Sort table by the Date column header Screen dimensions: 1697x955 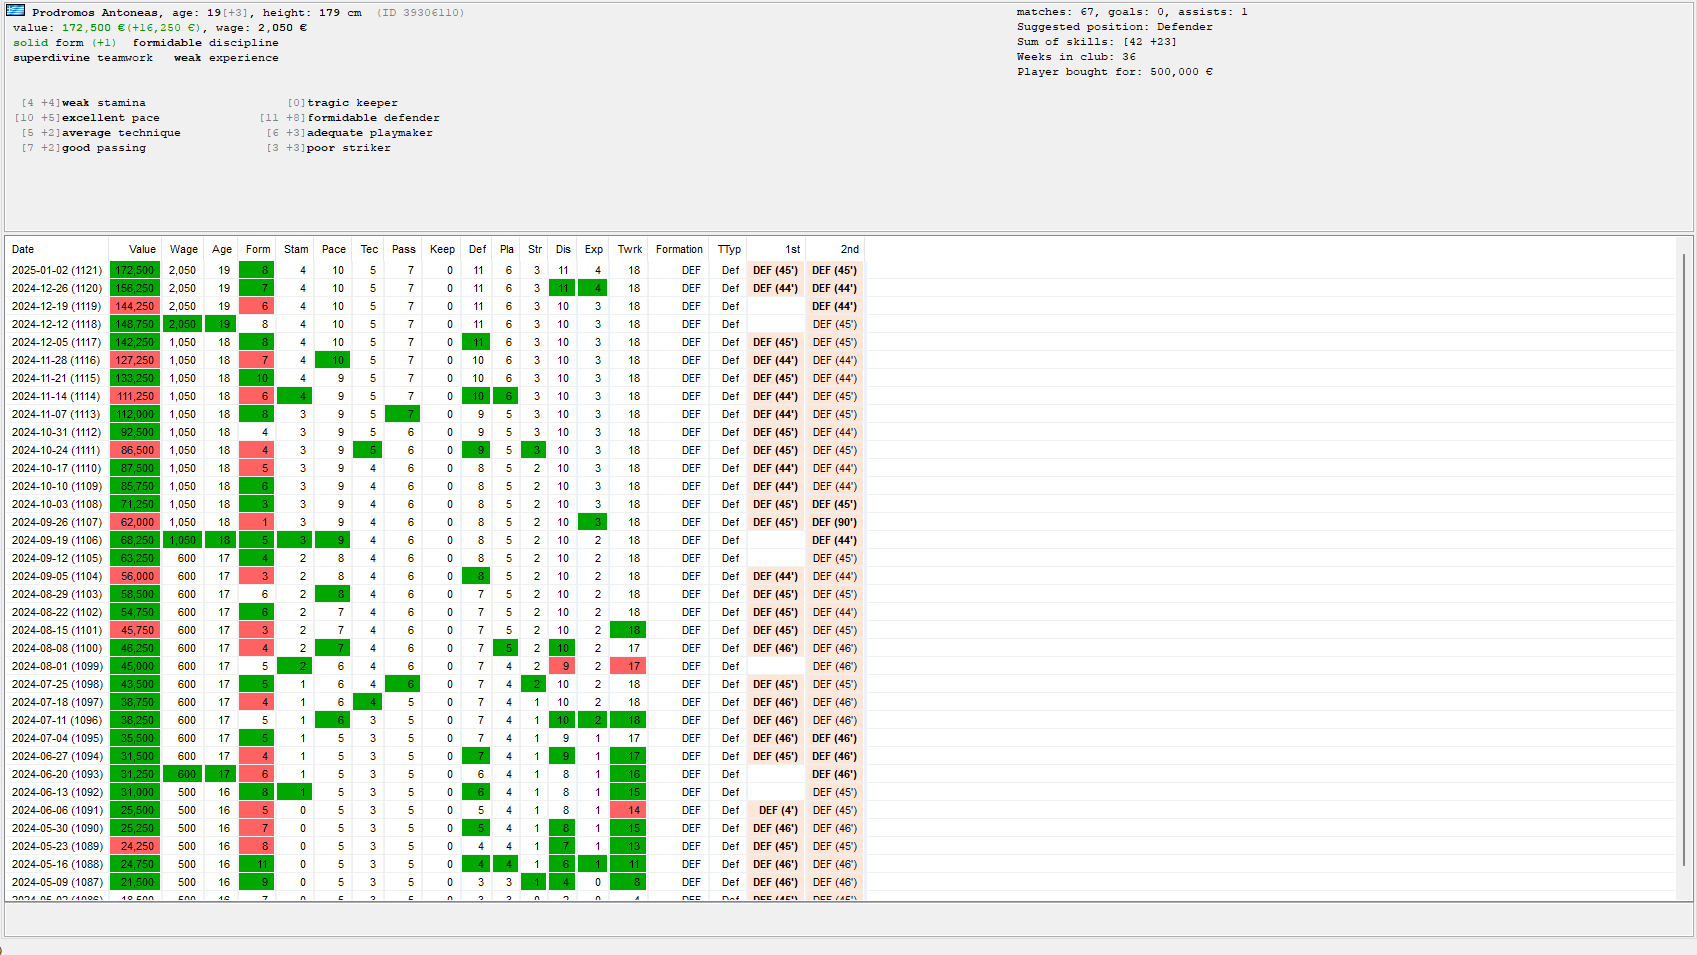(57, 249)
